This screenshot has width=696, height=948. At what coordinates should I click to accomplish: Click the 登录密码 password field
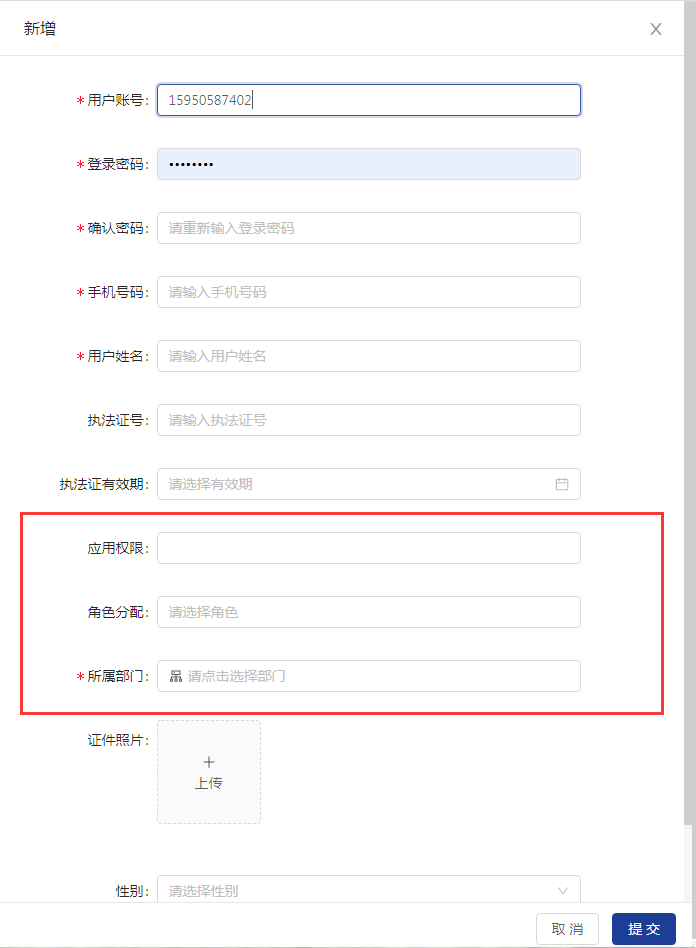[368, 164]
